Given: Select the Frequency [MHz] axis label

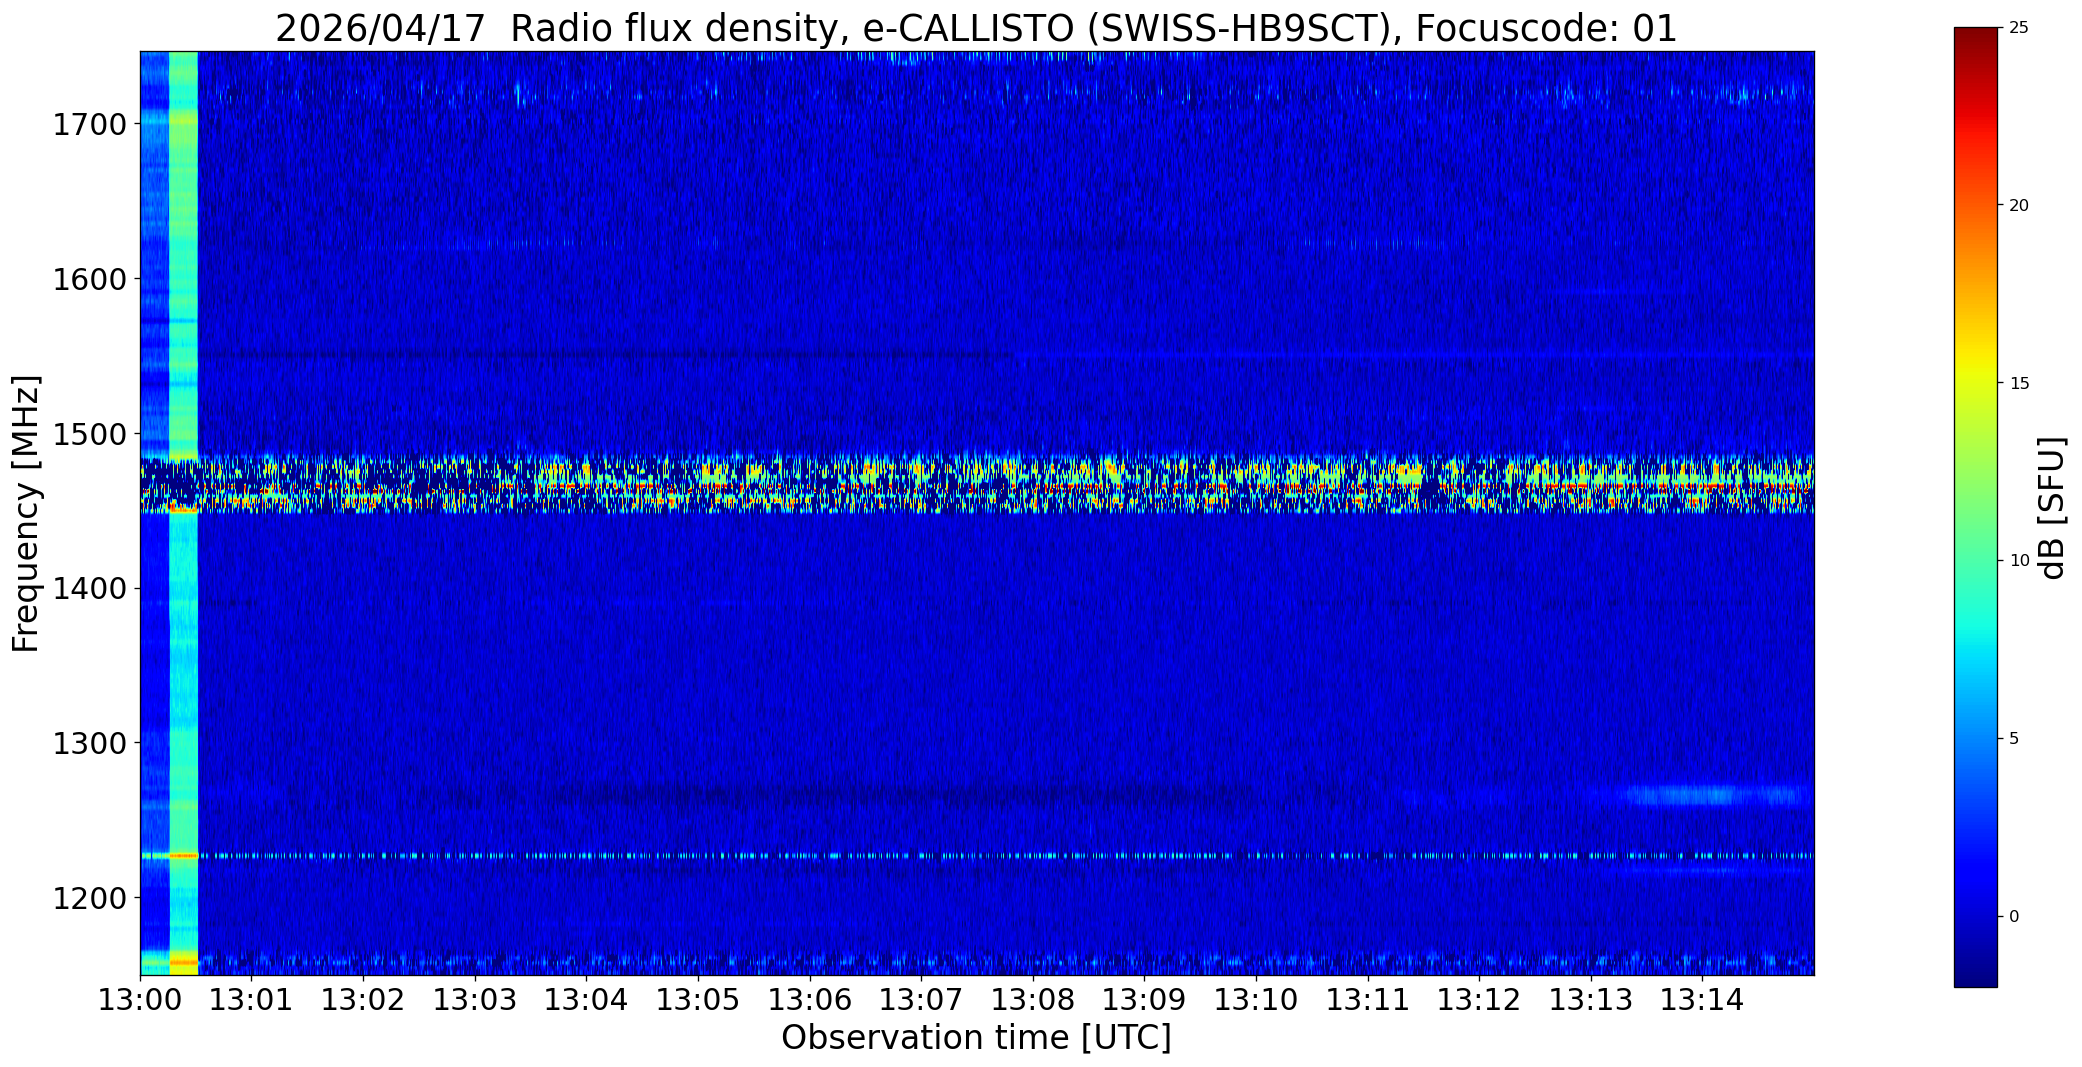Looking at the screenshot, I should coord(26,513).
